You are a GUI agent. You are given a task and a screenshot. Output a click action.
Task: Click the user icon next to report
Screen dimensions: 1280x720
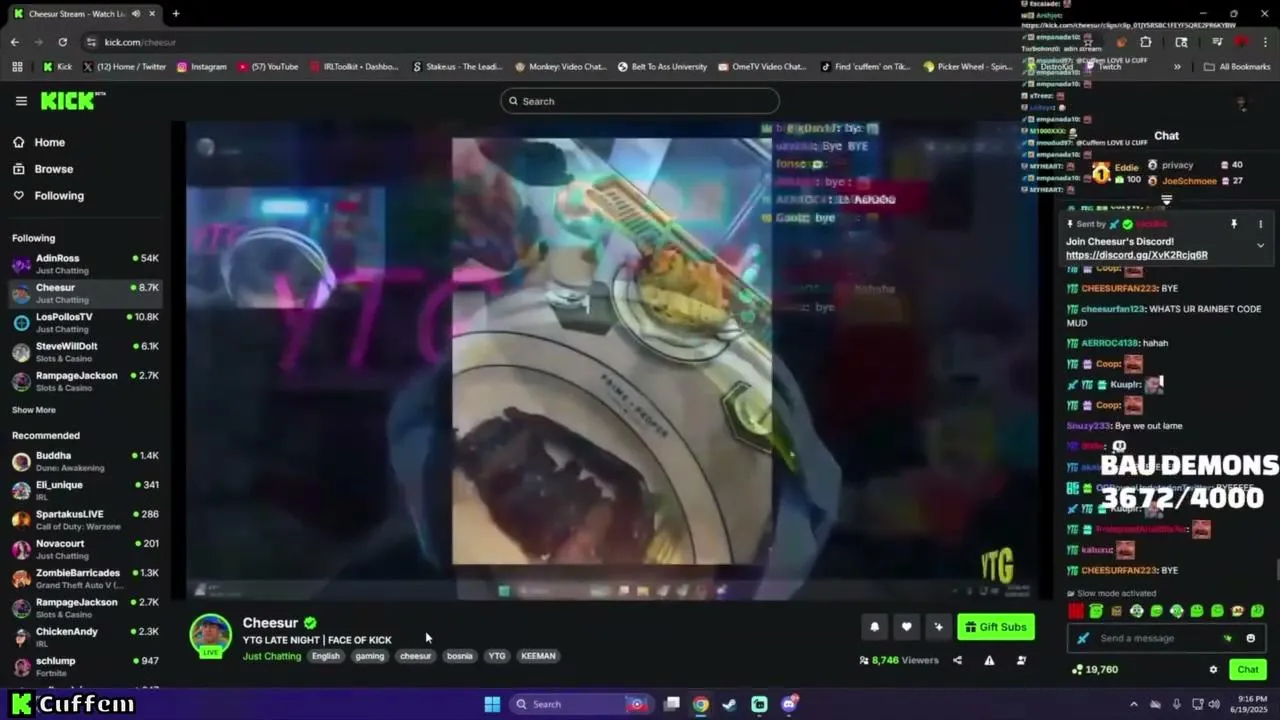pyautogui.click(x=1021, y=660)
